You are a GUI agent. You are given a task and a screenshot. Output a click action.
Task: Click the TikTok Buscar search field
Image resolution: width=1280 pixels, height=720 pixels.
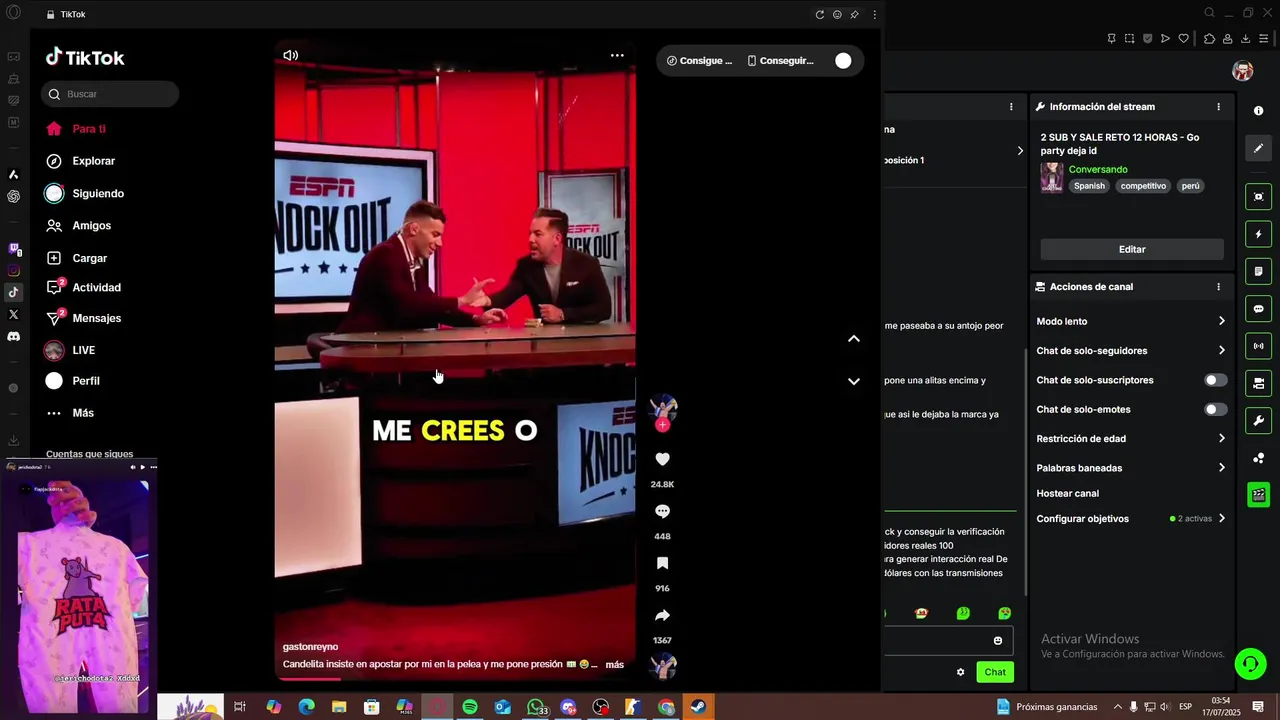coord(110,94)
